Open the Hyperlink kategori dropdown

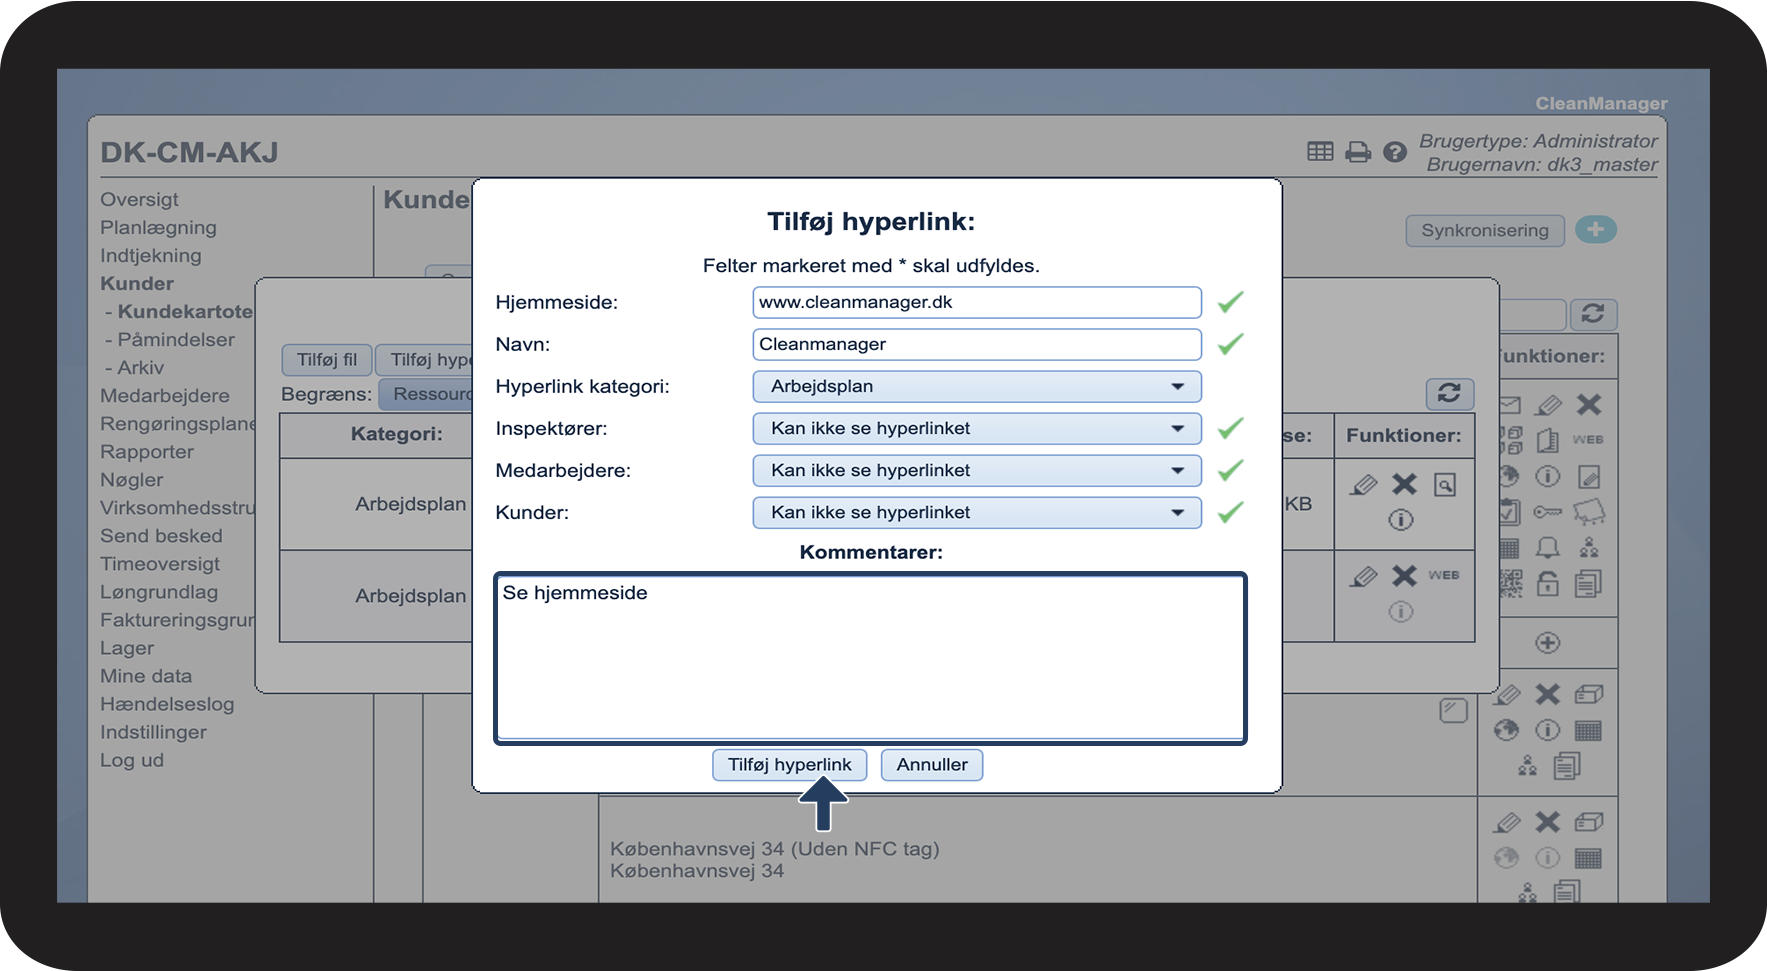pyautogui.click(x=977, y=387)
